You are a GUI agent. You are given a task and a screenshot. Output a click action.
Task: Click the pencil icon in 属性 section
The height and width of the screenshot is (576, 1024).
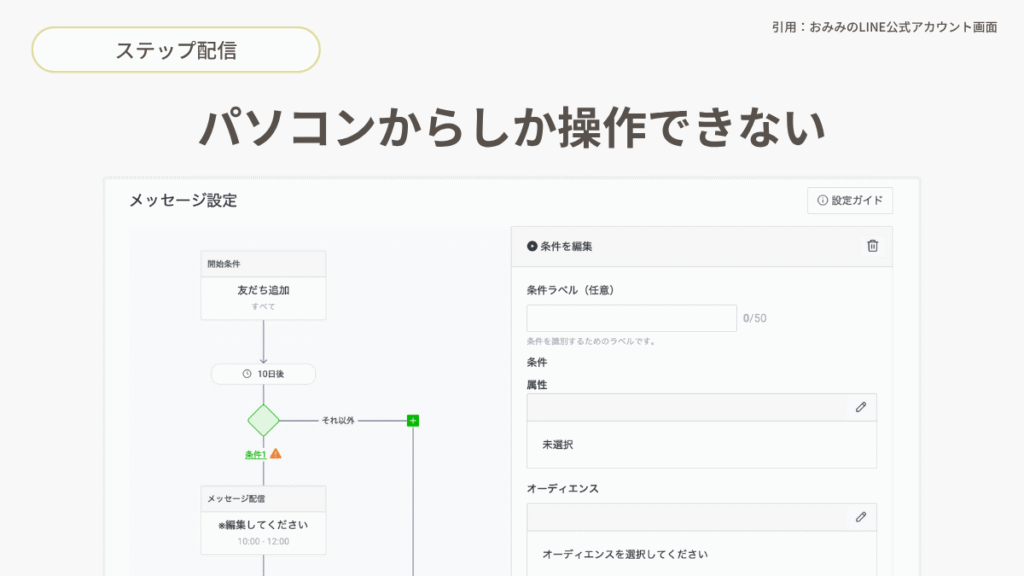860,407
